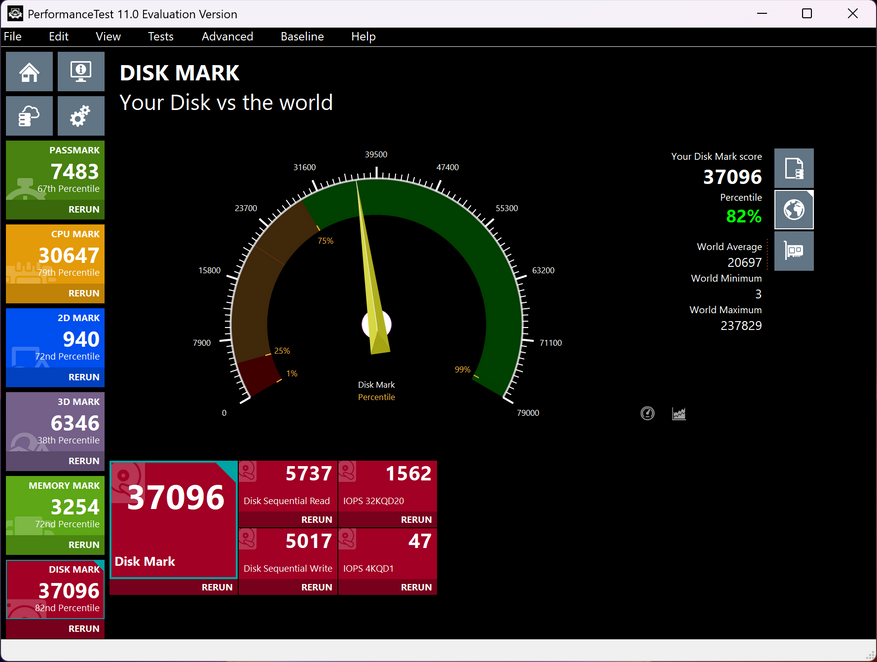Rerun Disk Mark in the left sidebar
The image size is (877, 662).
[84, 629]
